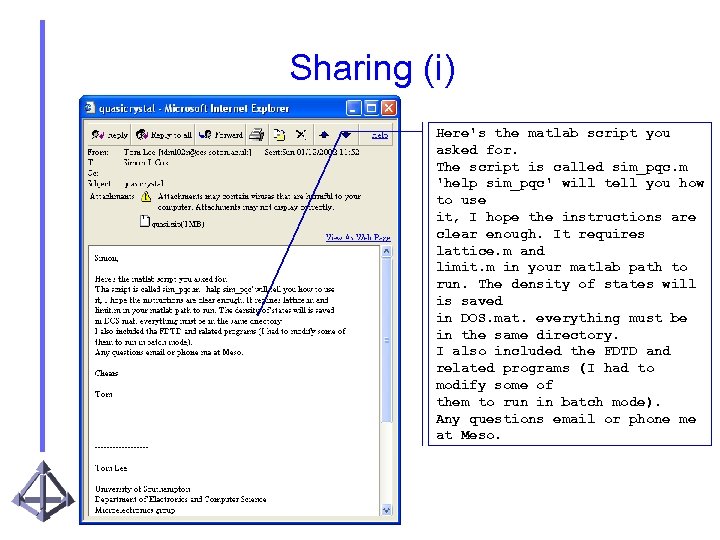
Task: Go to next message with down arrow
Action: 346,135
